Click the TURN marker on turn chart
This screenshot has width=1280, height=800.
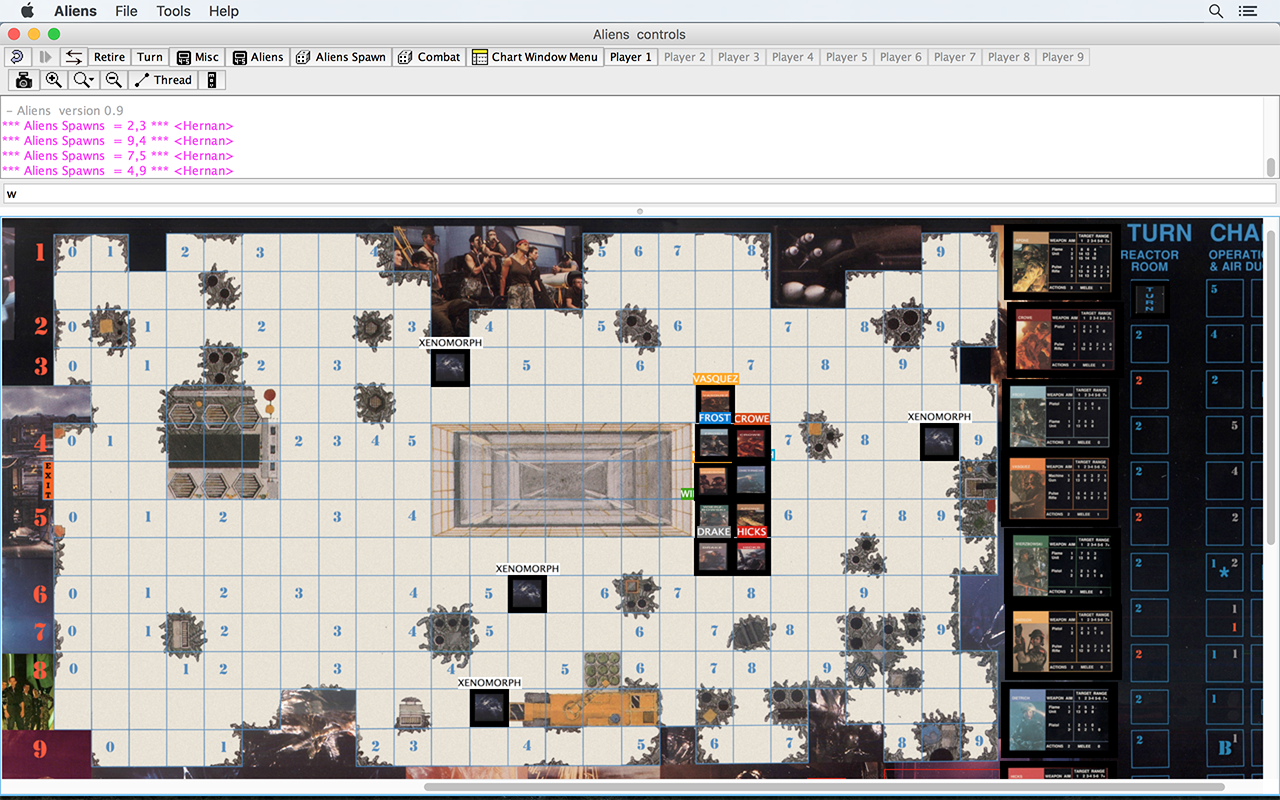[1150, 299]
